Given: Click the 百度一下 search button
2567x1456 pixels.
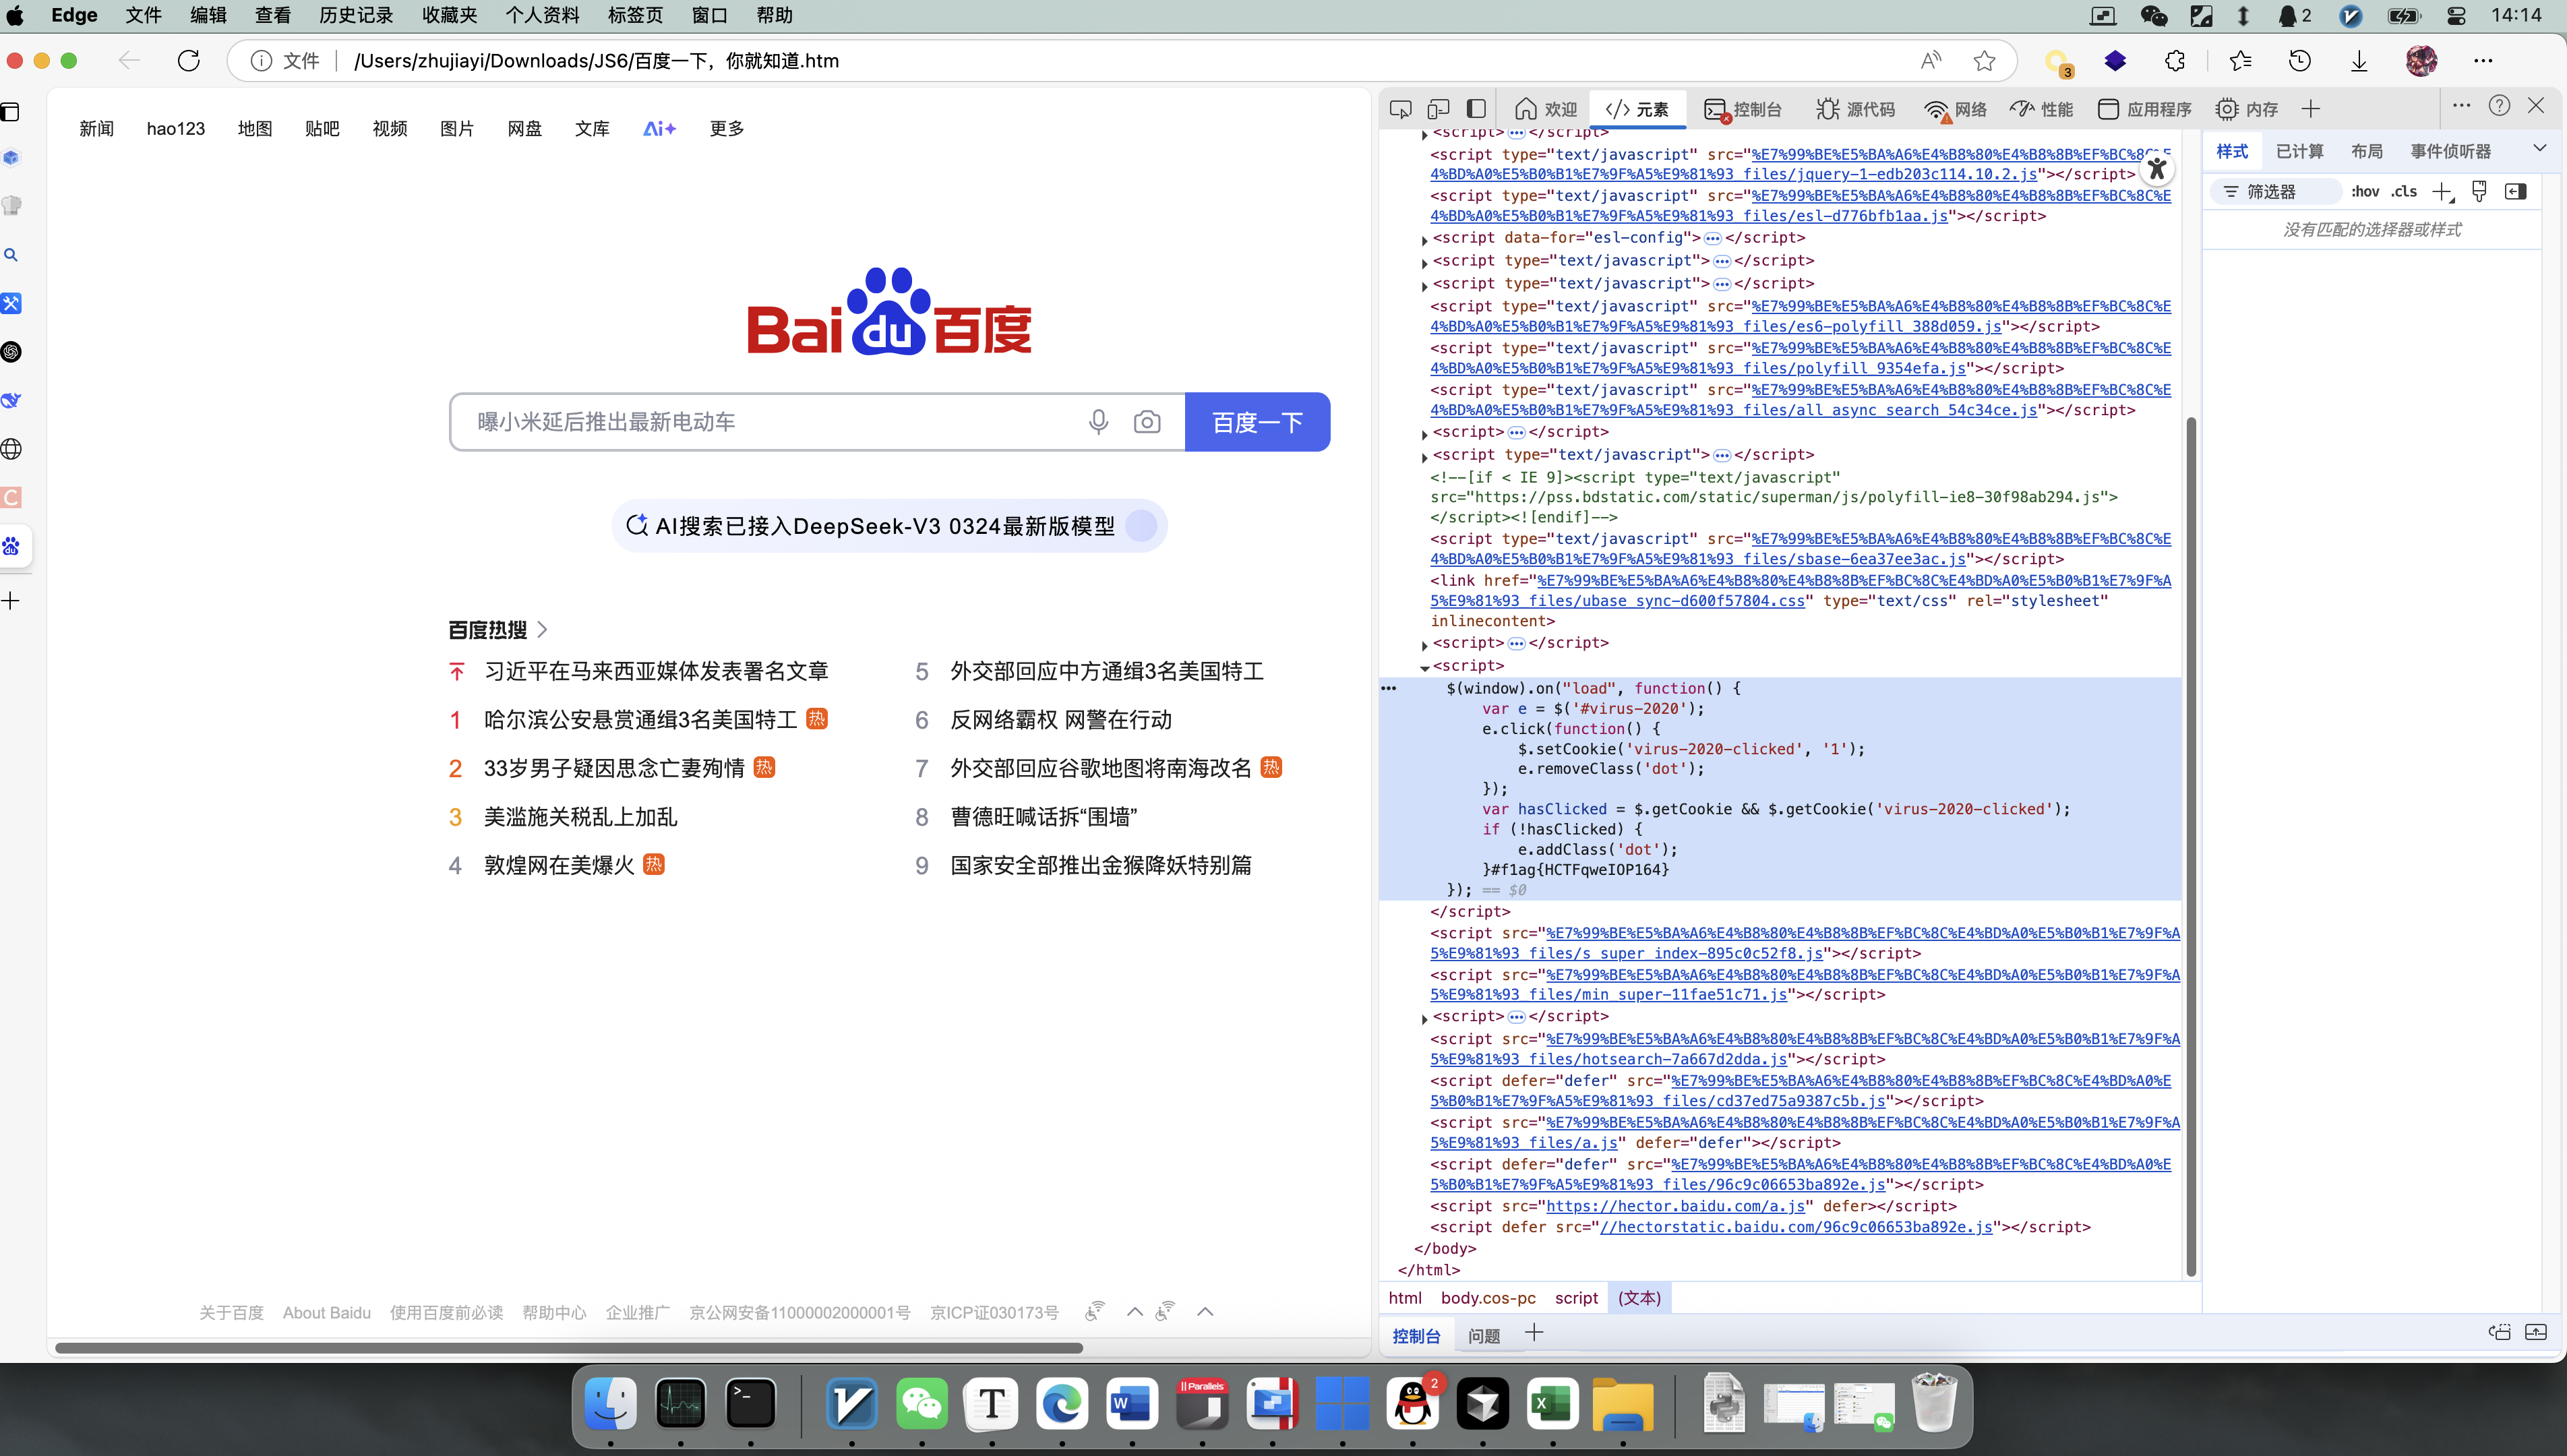Looking at the screenshot, I should [1257, 422].
